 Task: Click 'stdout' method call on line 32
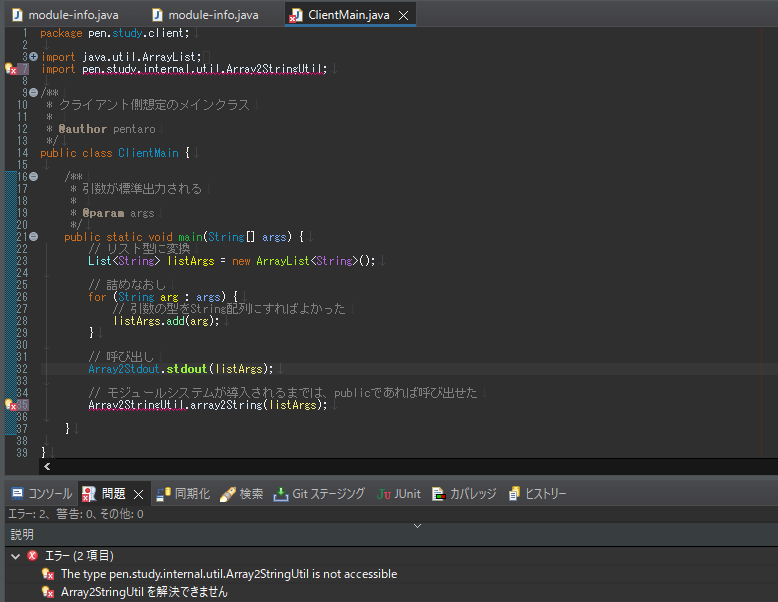click(186, 369)
